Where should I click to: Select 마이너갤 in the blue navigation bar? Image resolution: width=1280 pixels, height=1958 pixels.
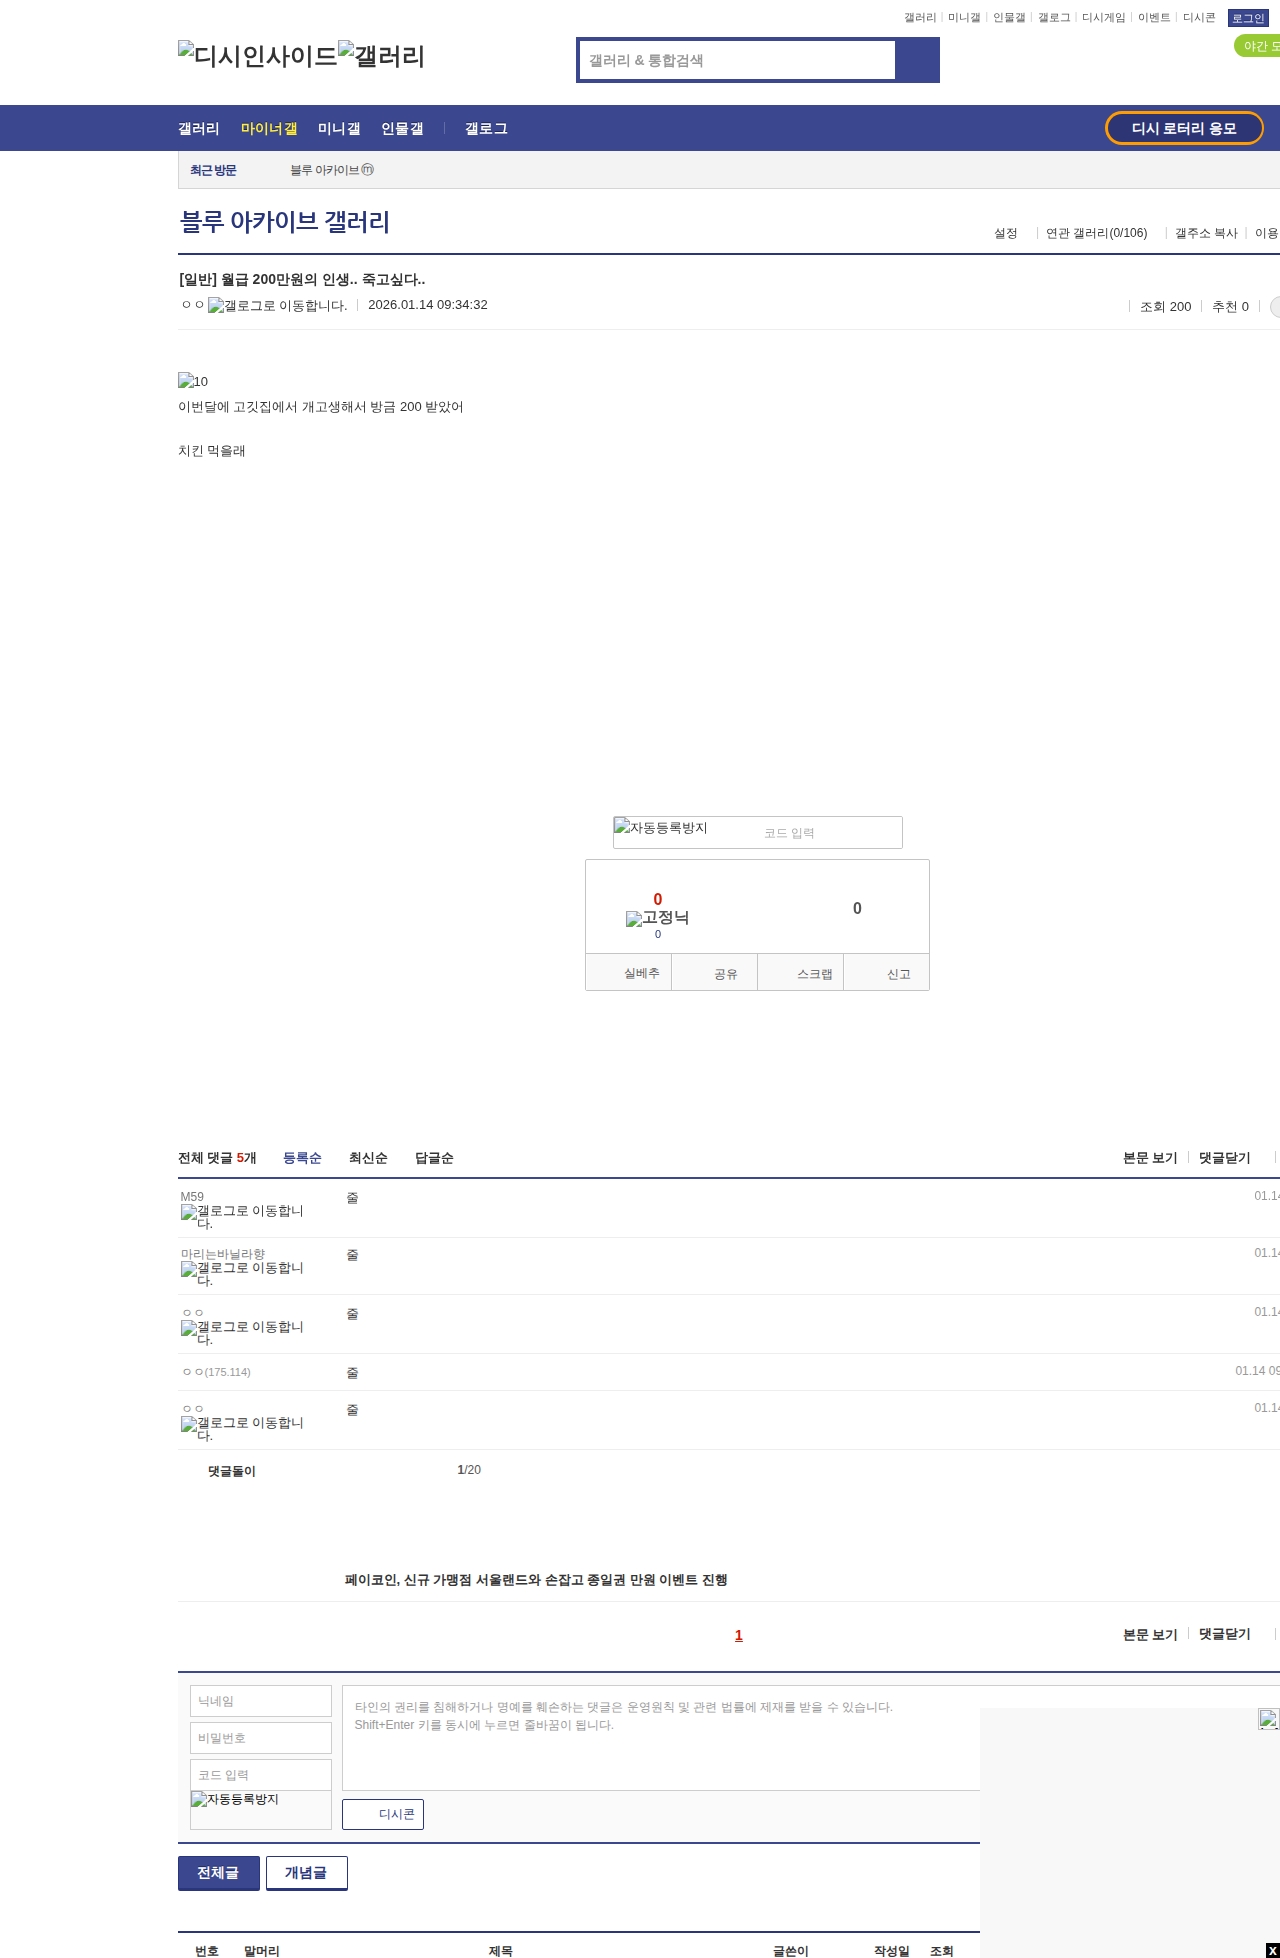(x=269, y=128)
